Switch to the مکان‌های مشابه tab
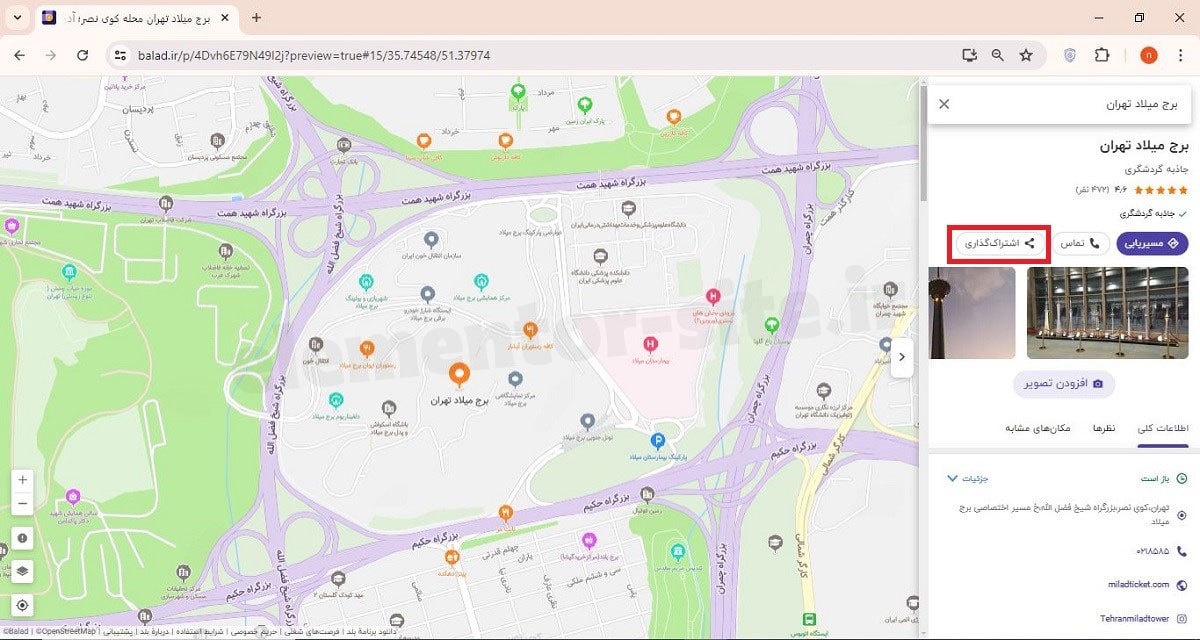Image resolution: width=1200 pixels, height=640 pixels. click(x=1038, y=428)
